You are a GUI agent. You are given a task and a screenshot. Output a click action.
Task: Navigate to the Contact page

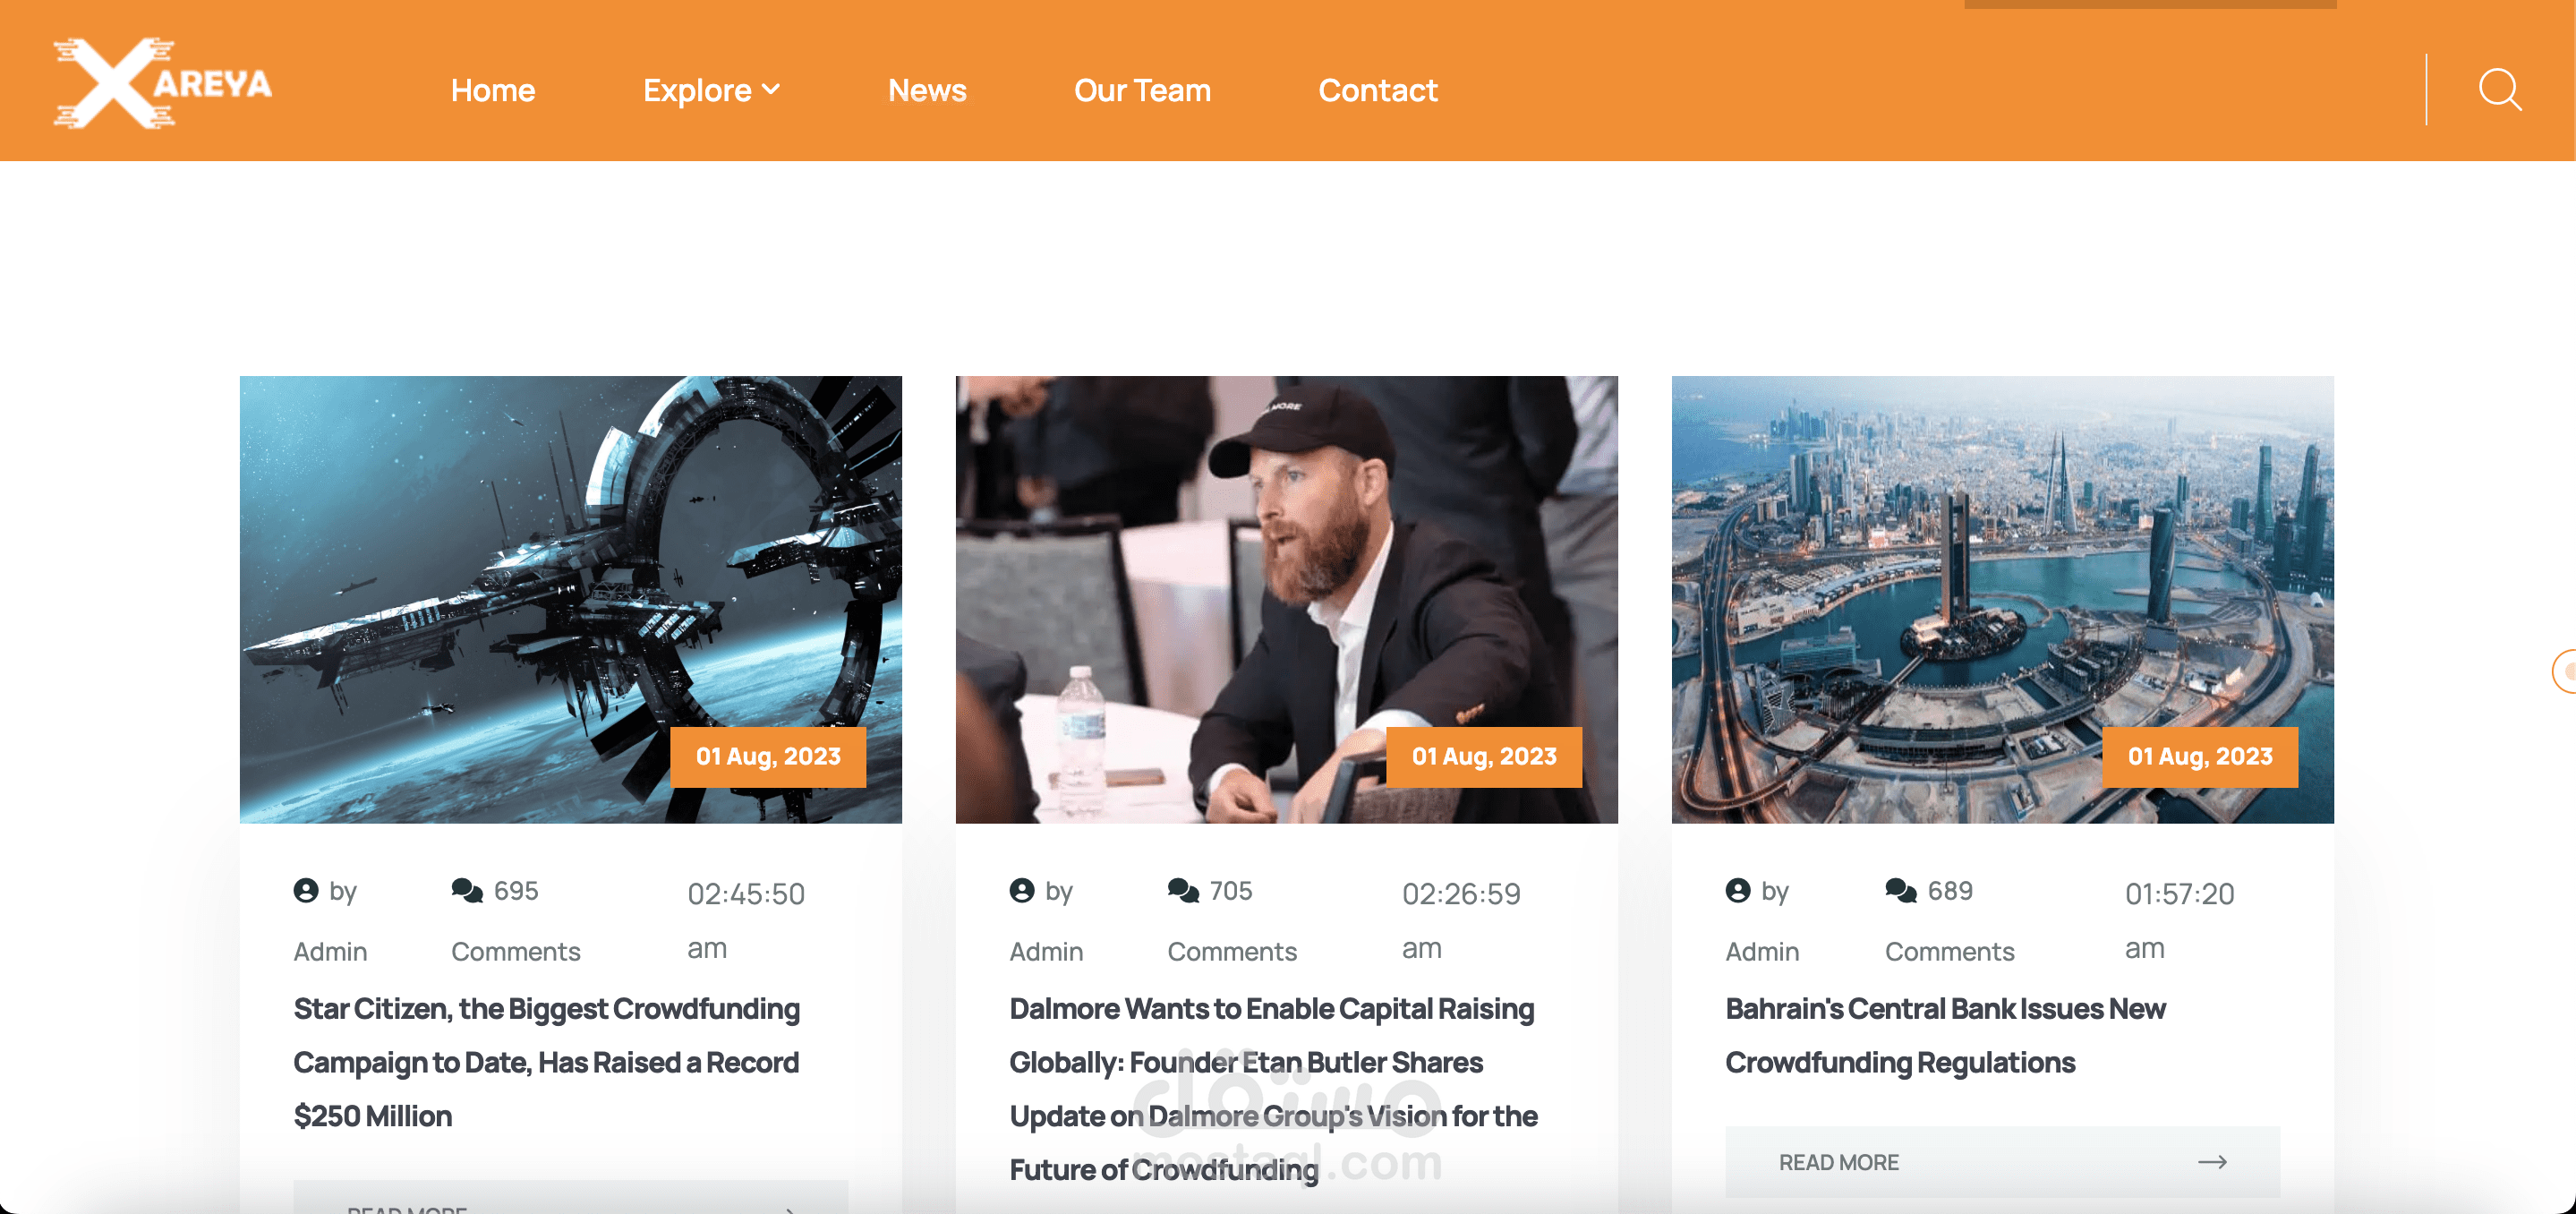[1377, 90]
